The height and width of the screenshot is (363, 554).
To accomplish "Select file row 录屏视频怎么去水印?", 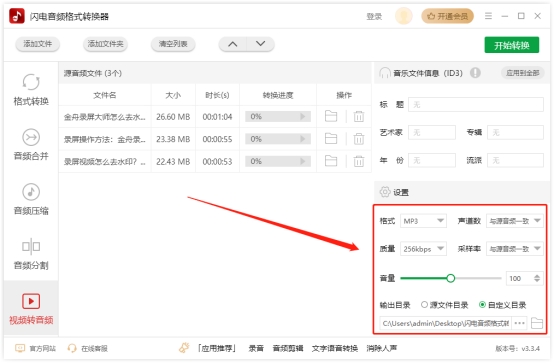I will 215,161.
